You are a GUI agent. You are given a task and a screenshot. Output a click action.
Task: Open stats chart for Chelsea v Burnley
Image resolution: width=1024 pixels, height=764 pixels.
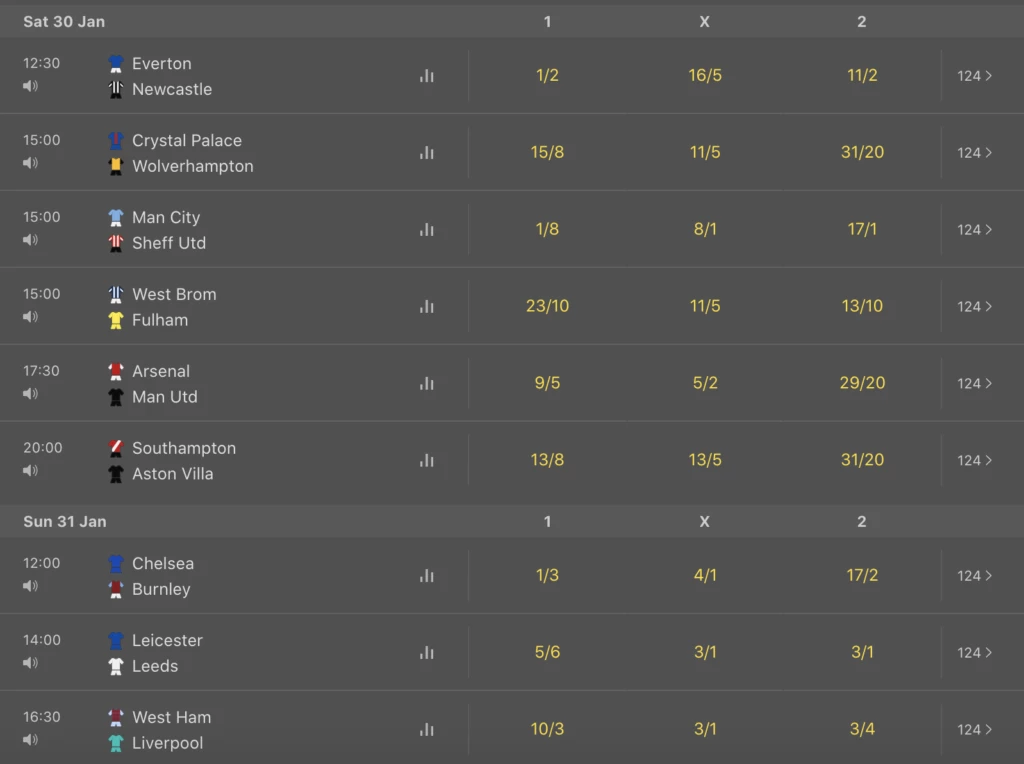[x=426, y=576]
